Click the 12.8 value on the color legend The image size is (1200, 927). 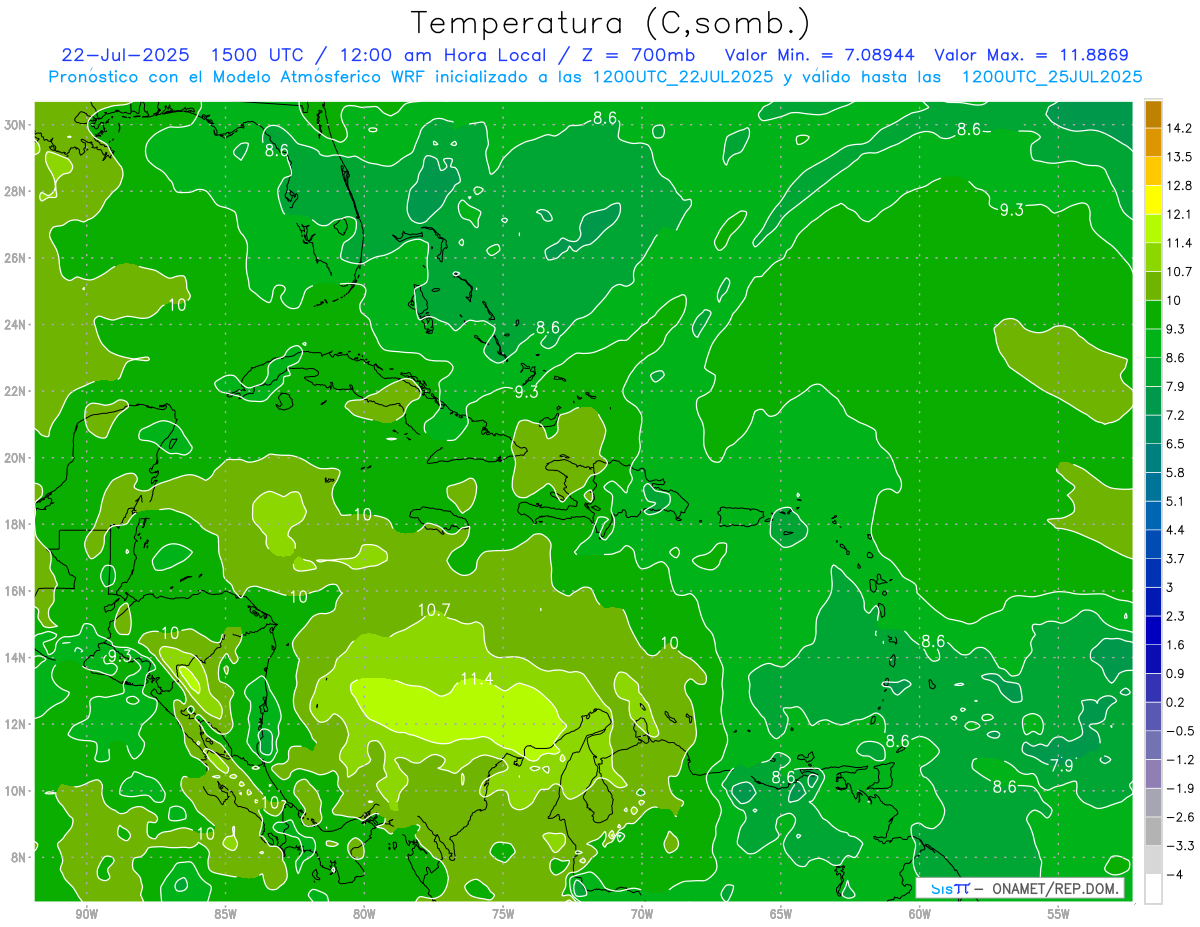pyautogui.click(x=1178, y=186)
